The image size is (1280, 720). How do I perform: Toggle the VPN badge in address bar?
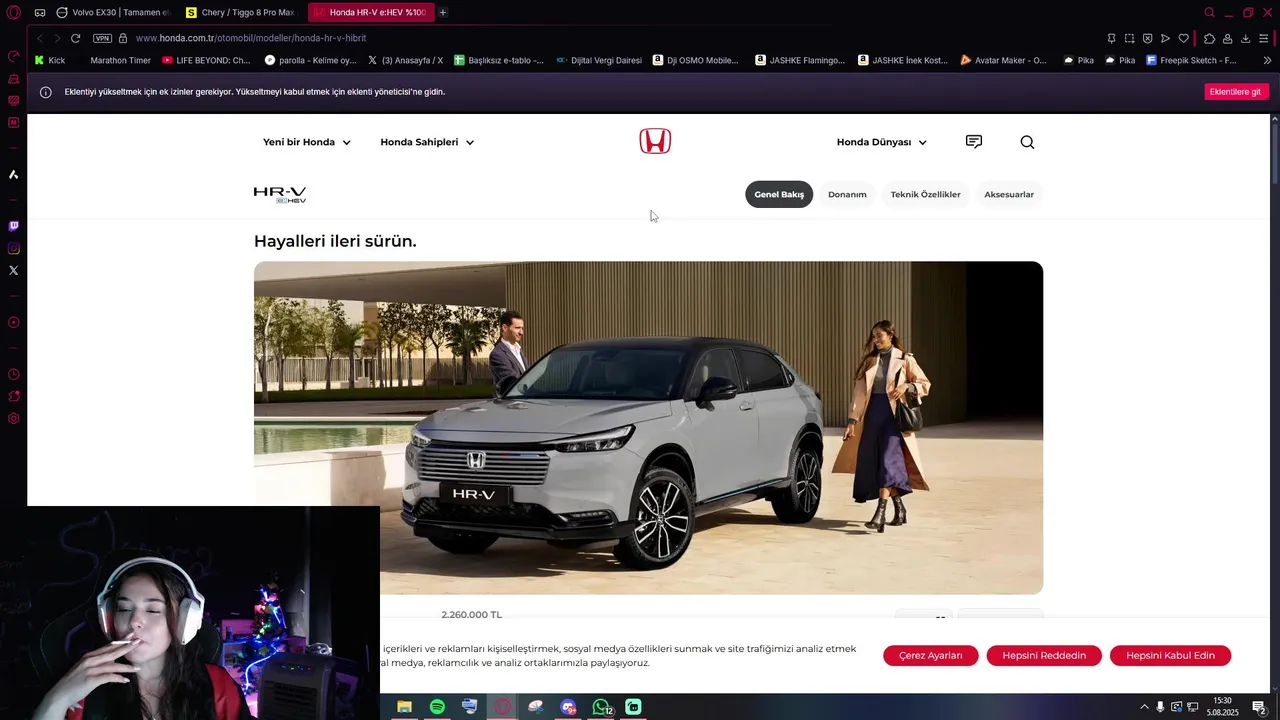tap(102, 38)
